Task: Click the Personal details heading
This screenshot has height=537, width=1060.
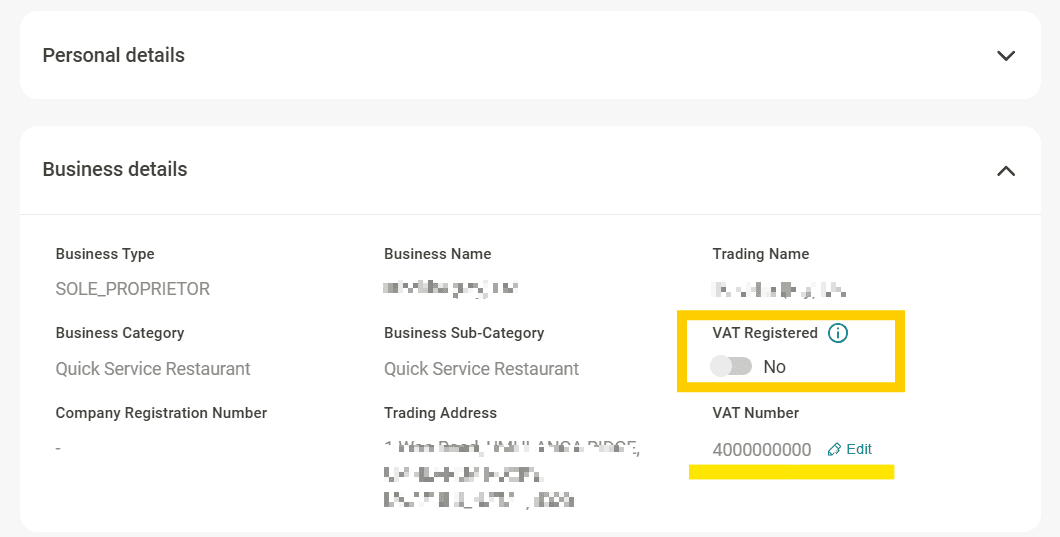Action: (114, 56)
